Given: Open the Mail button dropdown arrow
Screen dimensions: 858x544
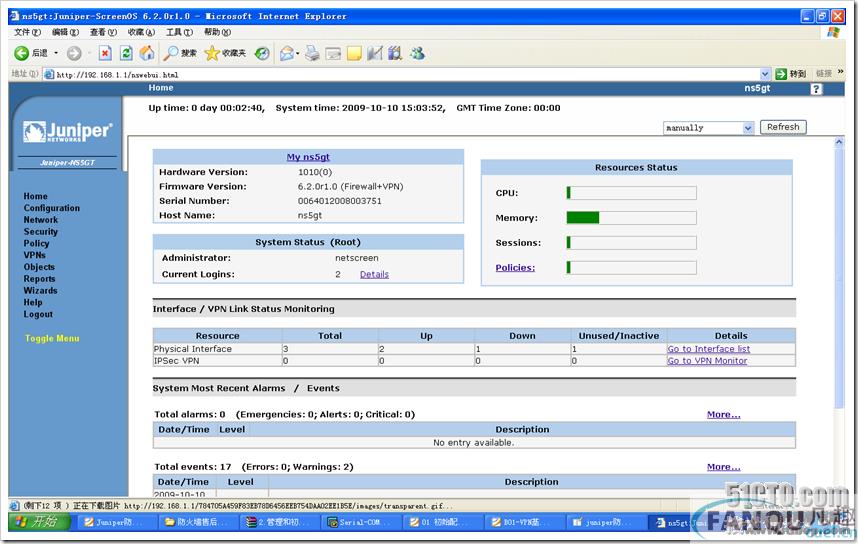Looking at the screenshot, I should tap(298, 53).
